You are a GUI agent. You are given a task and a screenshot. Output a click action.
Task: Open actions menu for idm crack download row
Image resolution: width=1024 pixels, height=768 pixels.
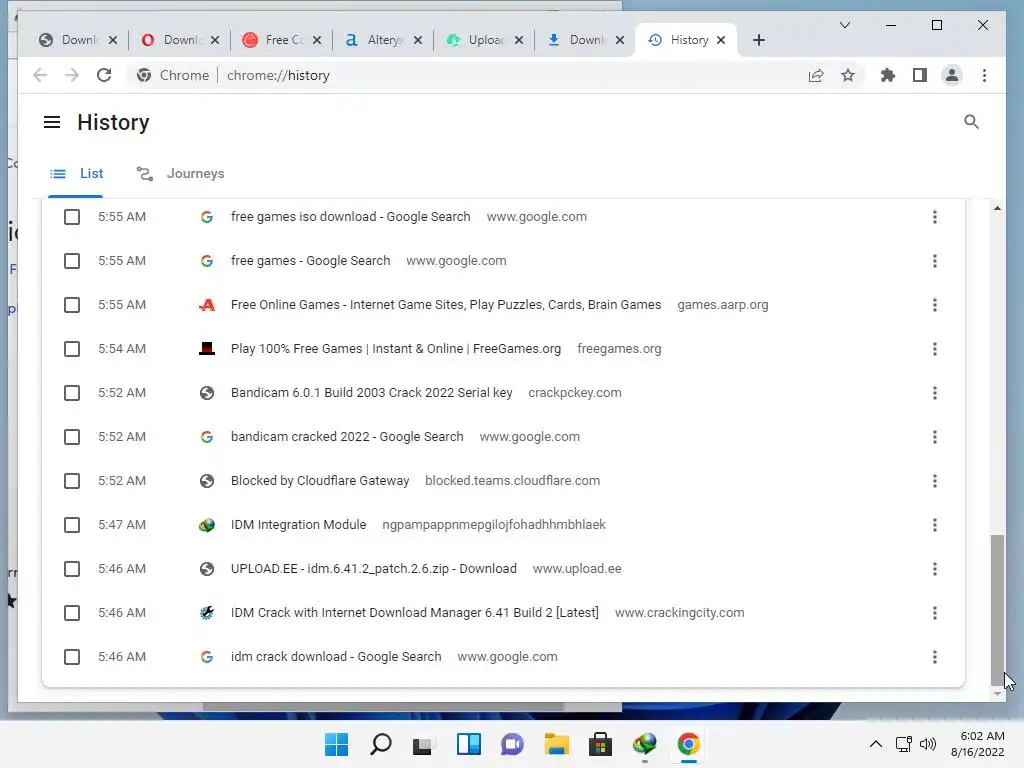tap(935, 657)
